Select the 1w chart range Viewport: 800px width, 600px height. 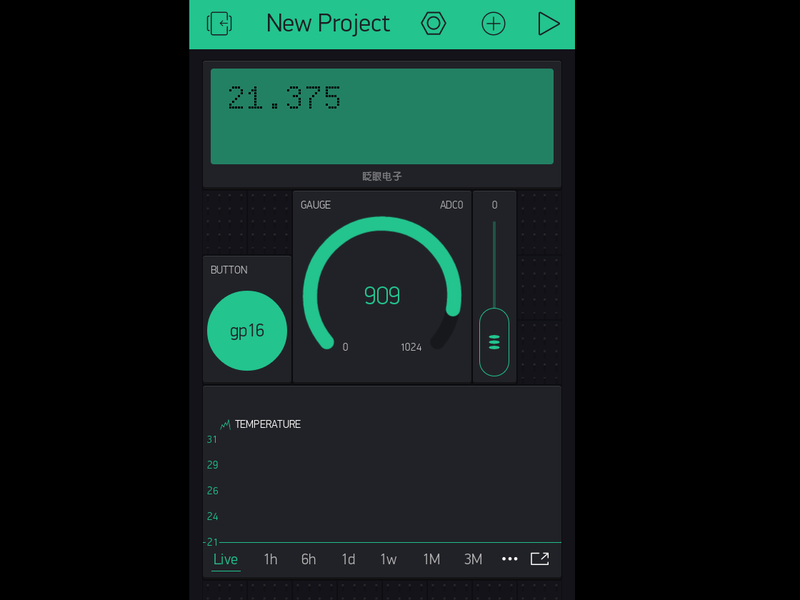point(388,559)
